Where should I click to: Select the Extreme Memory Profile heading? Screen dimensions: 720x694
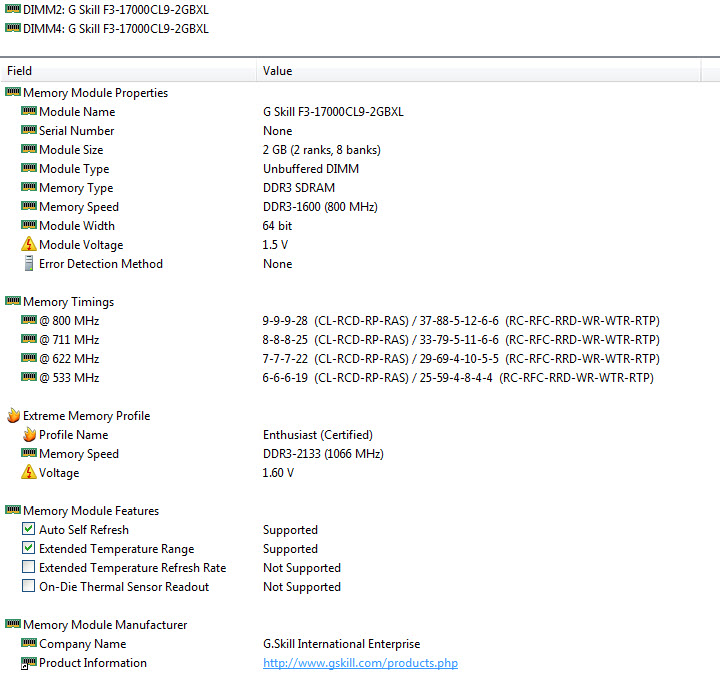(x=87, y=416)
